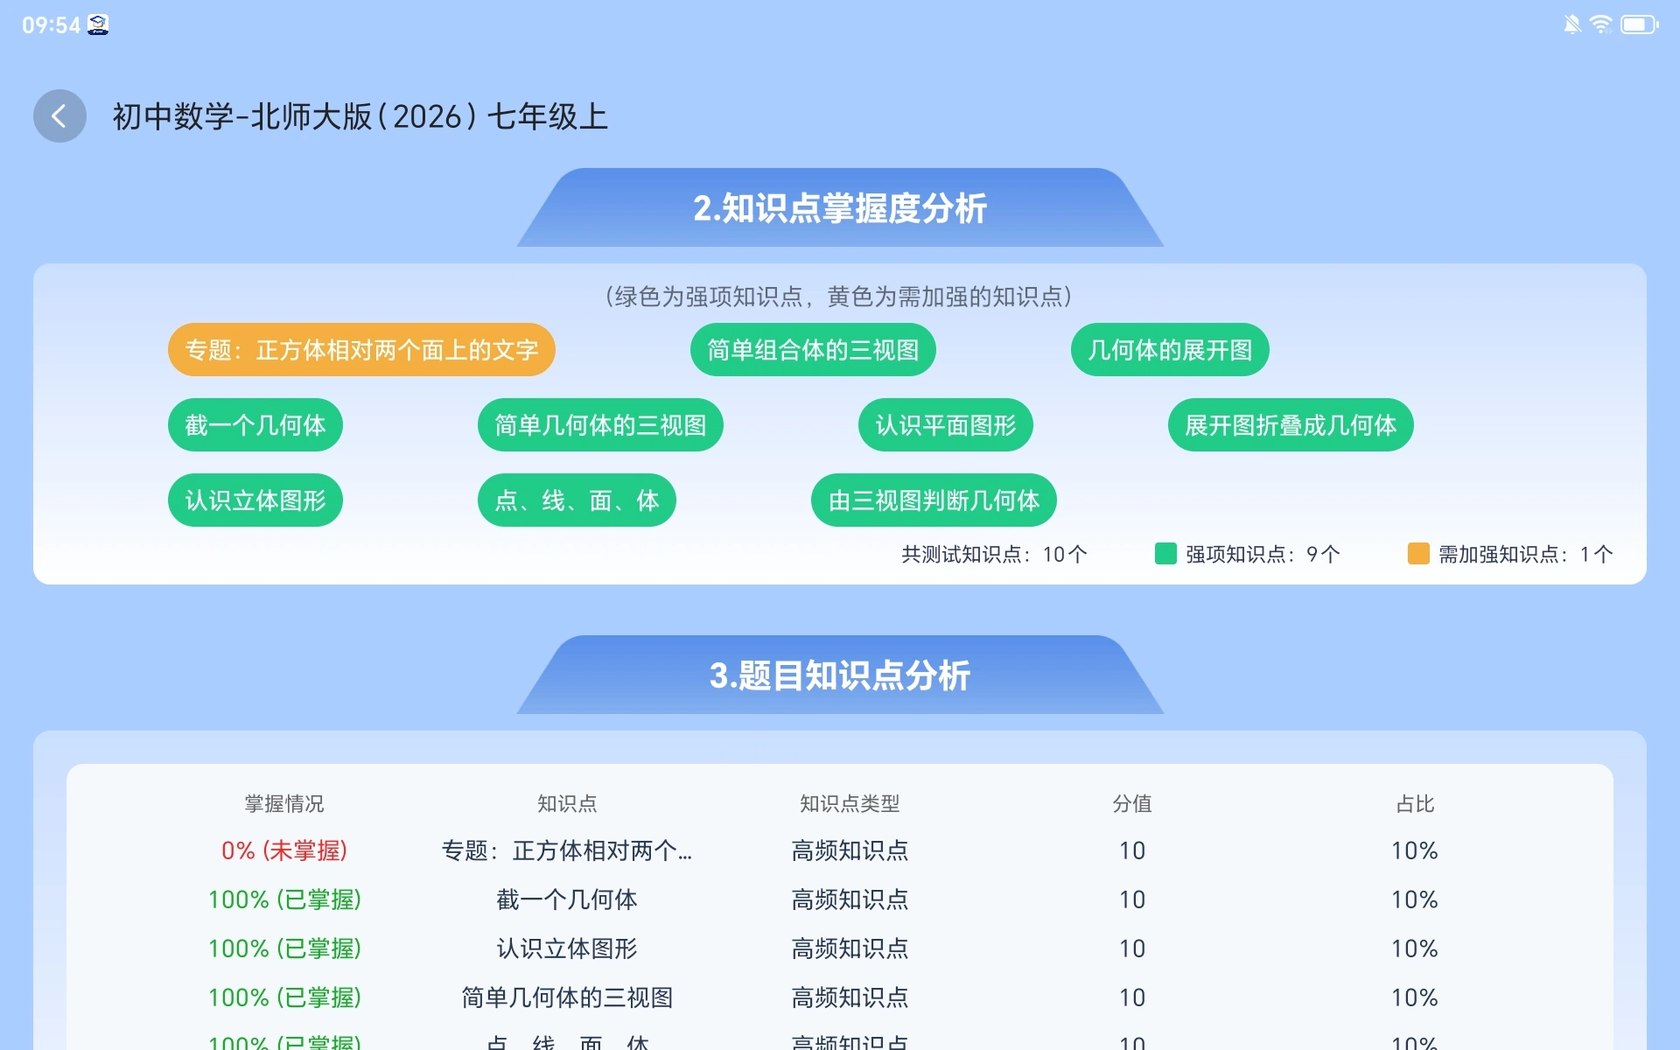Click the page title 初中数学-北师大版(2026)七年级上
The height and width of the screenshot is (1050, 1680).
(360, 117)
